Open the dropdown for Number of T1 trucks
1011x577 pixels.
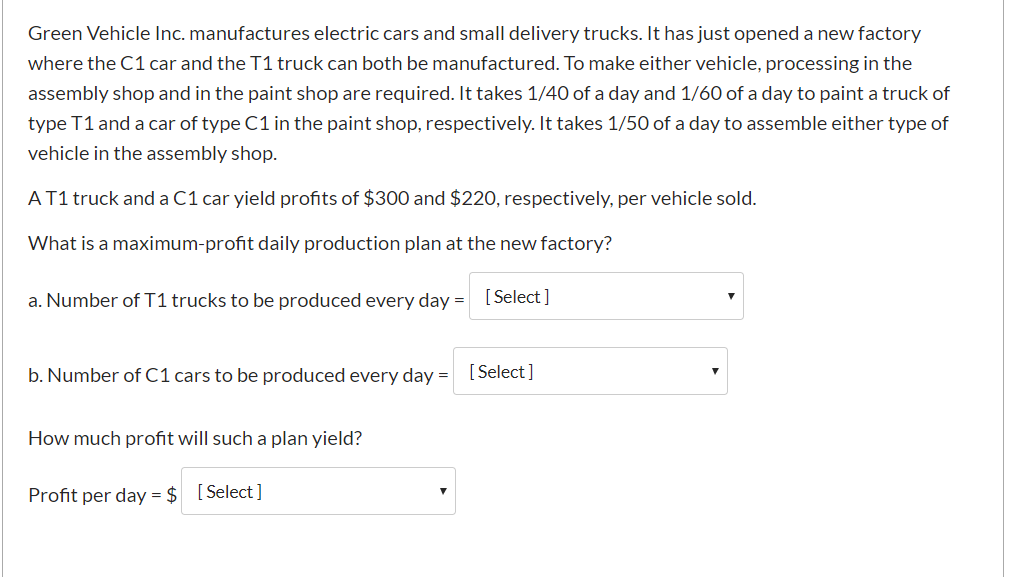605,295
